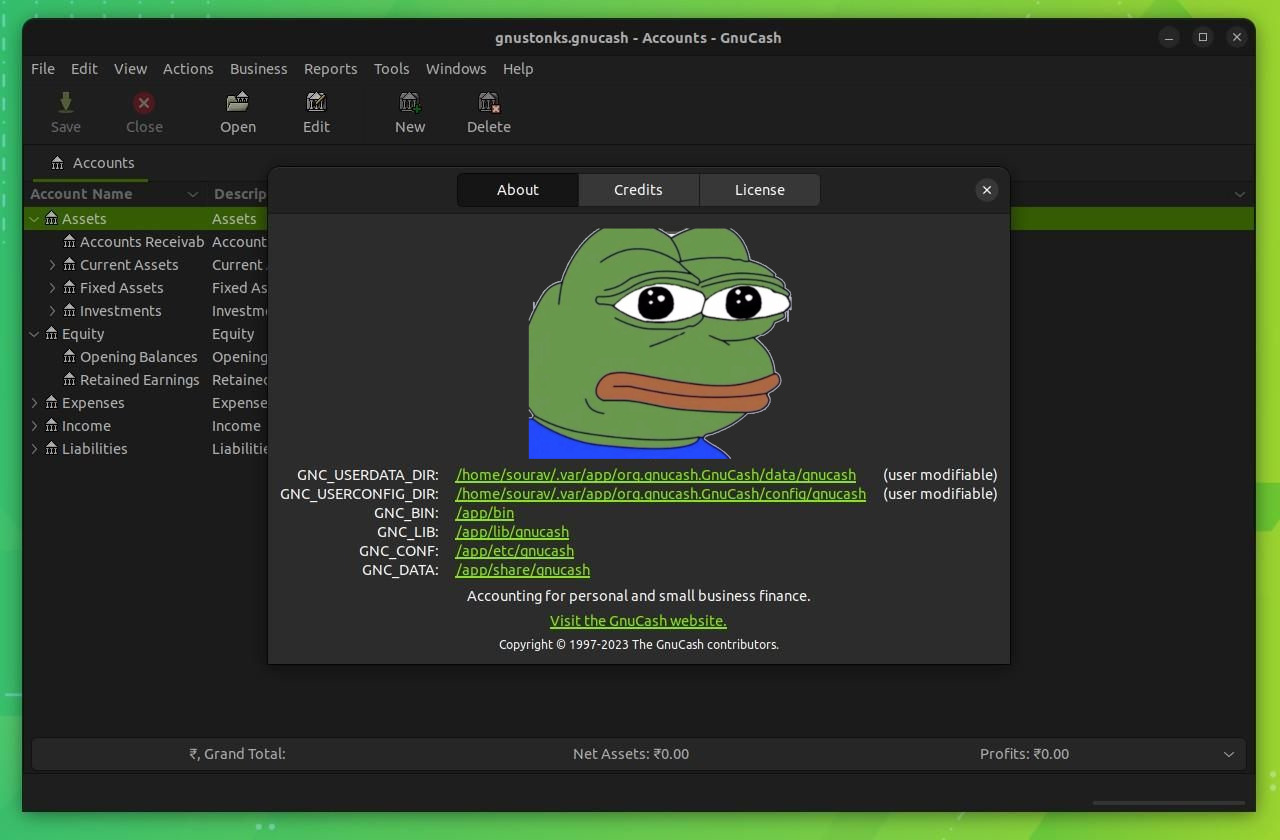The width and height of the screenshot is (1280, 840).
Task: Open the /app/etc/gnucash path link
Action: [515, 551]
